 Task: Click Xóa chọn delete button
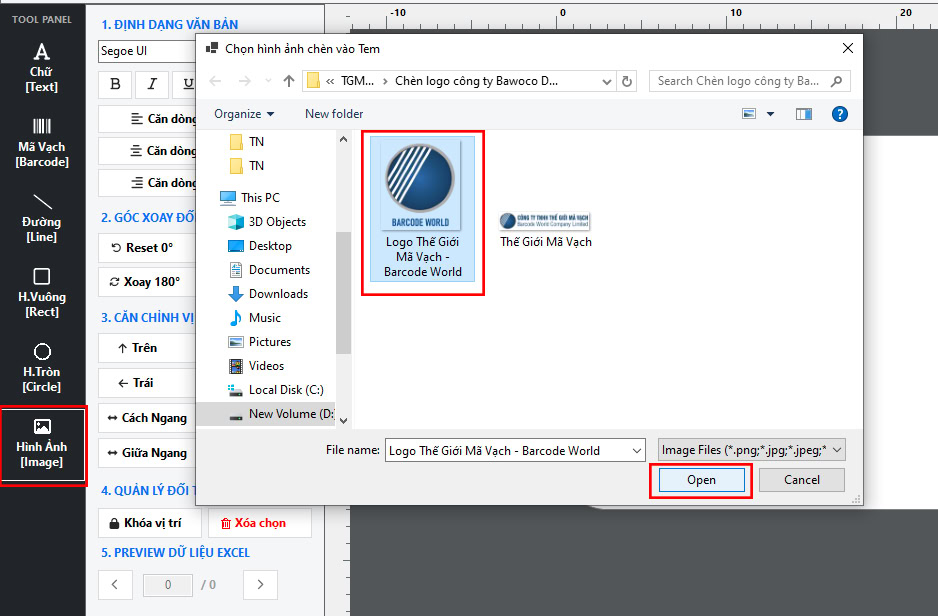click(260, 523)
